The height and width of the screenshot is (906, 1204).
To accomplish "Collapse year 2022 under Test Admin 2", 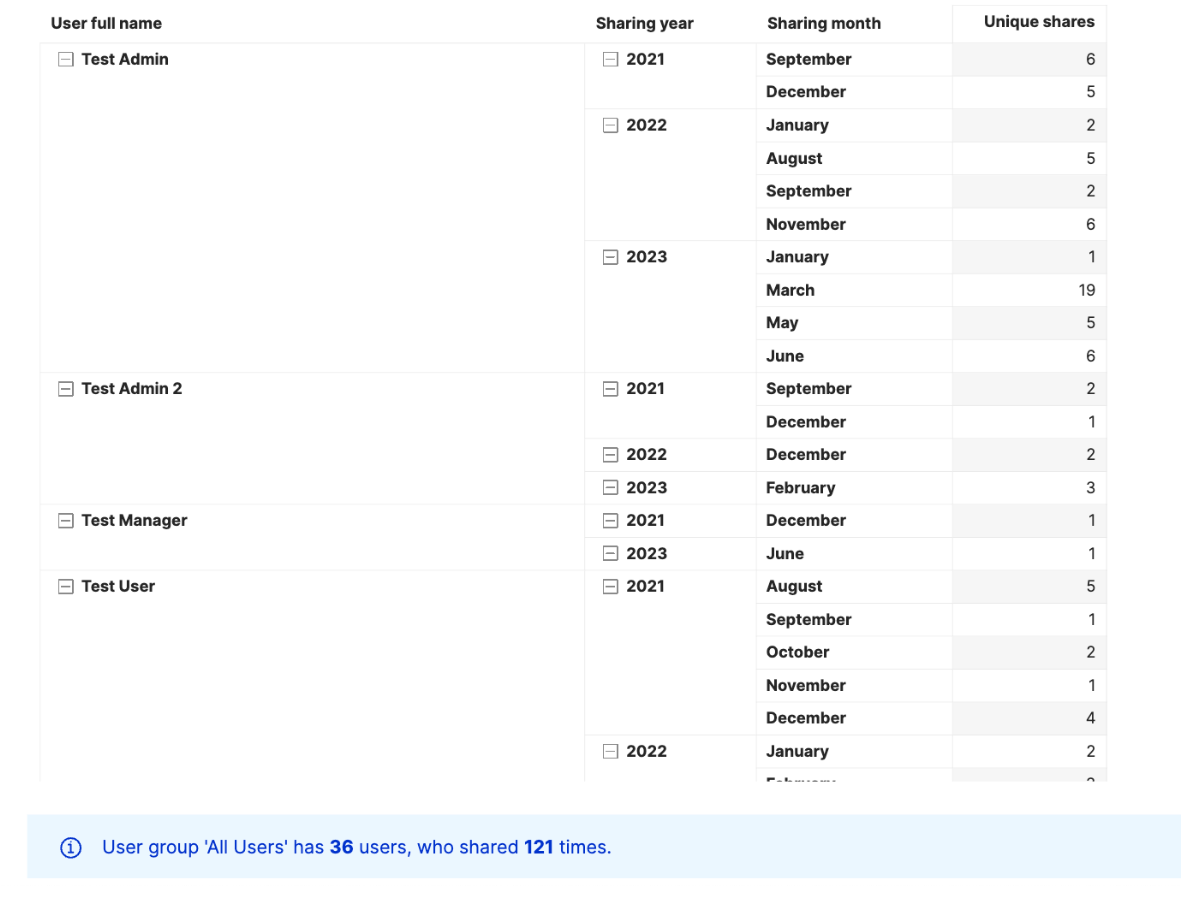I will pos(611,455).
